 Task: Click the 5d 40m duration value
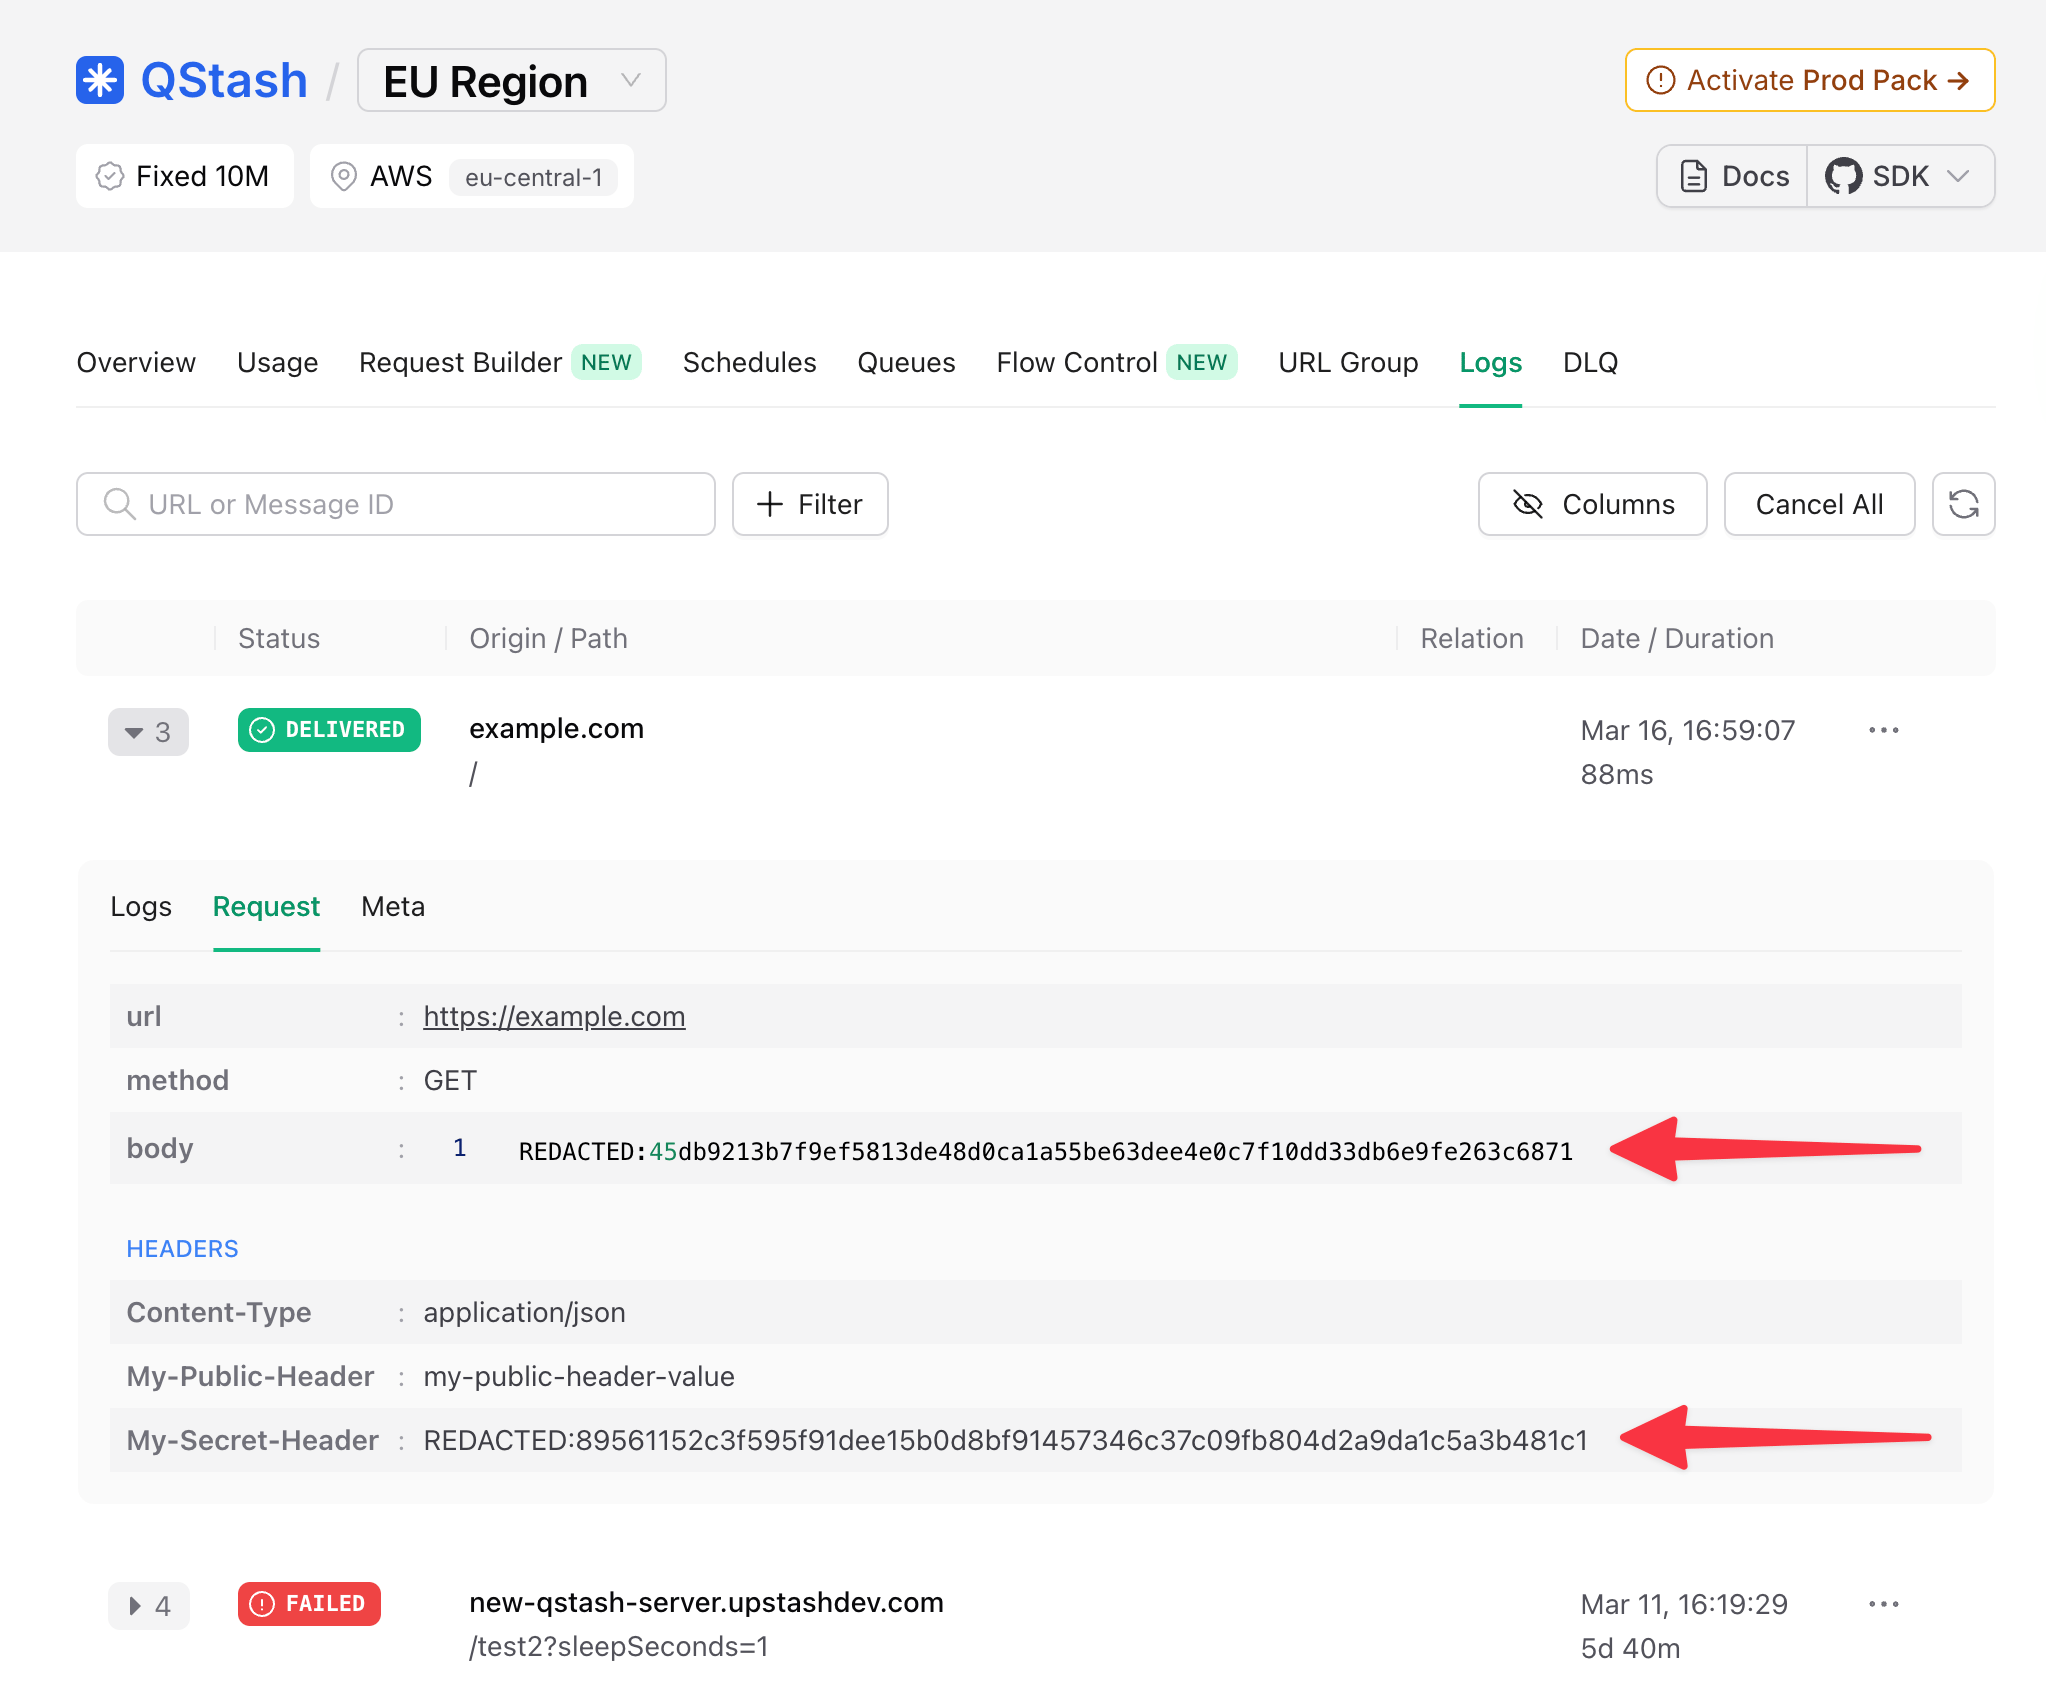(x=1630, y=1648)
